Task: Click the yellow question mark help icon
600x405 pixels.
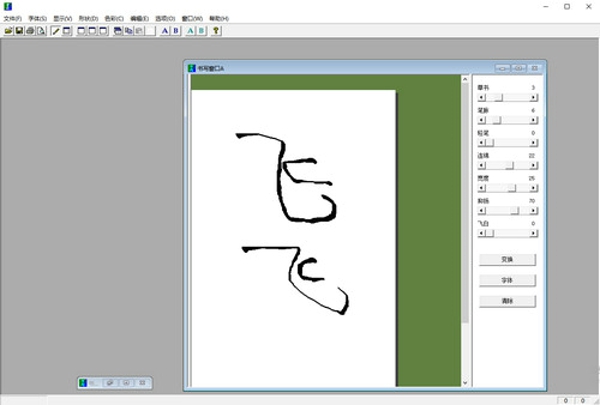Action: pyautogui.click(x=215, y=31)
